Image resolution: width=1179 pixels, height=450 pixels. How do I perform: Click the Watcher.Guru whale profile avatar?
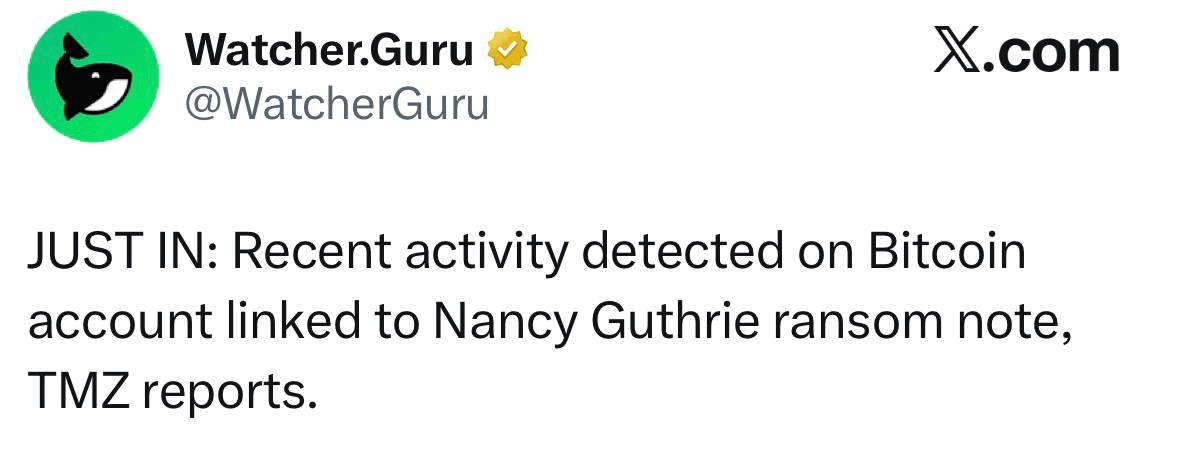pos(93,78)
